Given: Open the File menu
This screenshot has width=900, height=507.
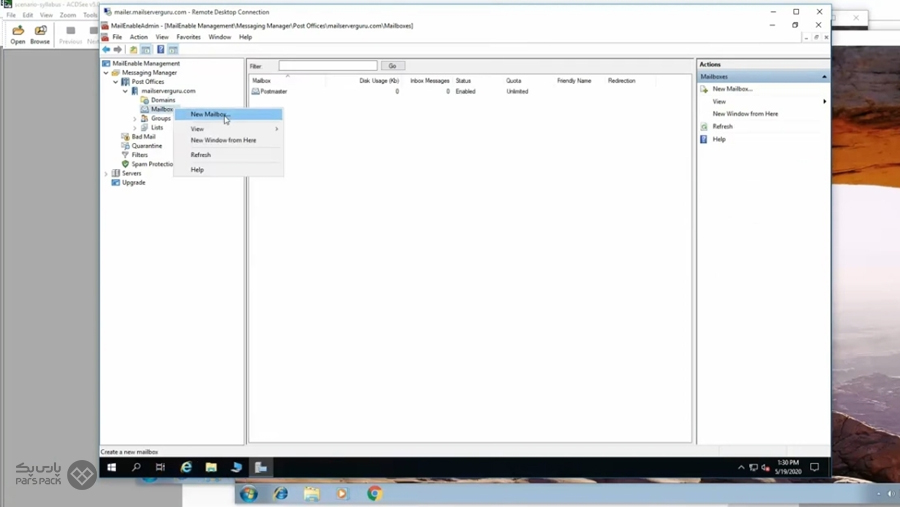Looking at the screenshot, I should [x=117, y=37].
